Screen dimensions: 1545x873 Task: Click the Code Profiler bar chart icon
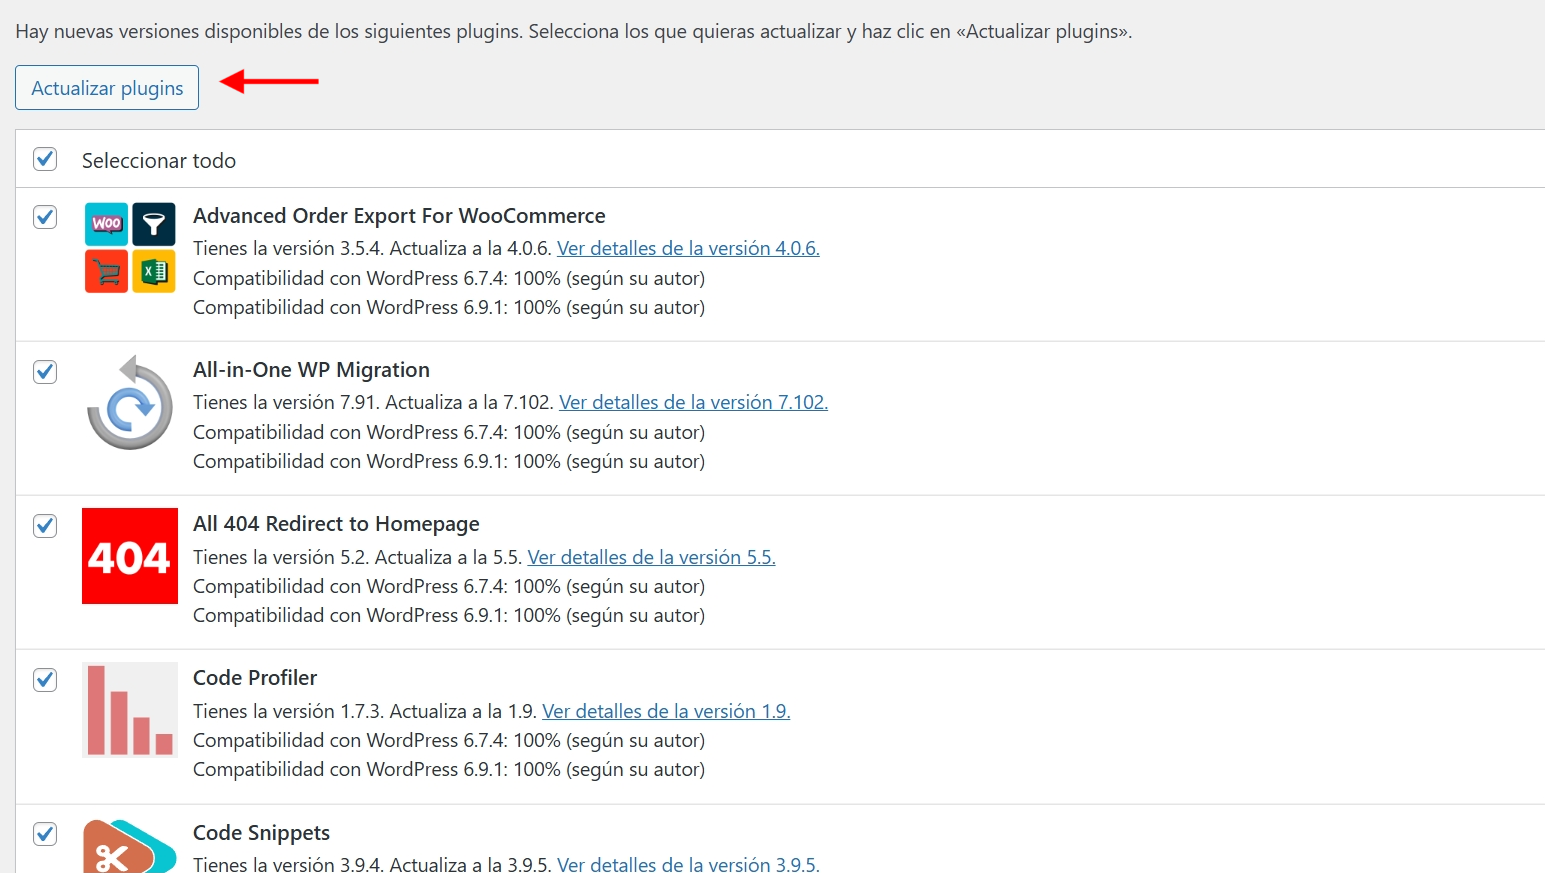tap(130, 710)
